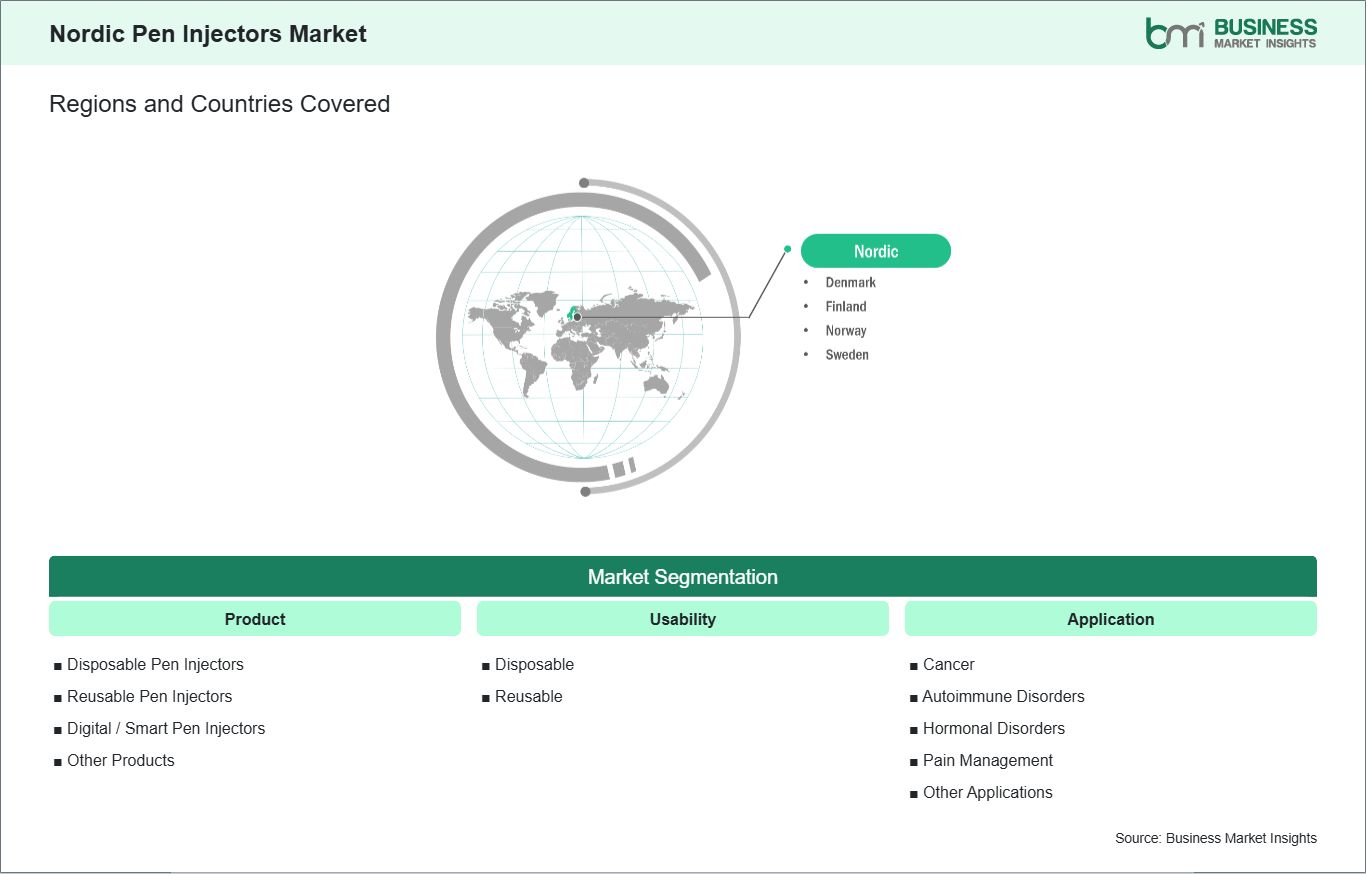This screenshot has height=874, width=1366.
Task: Open the Application segmentation header
Action: [1111, 619]
